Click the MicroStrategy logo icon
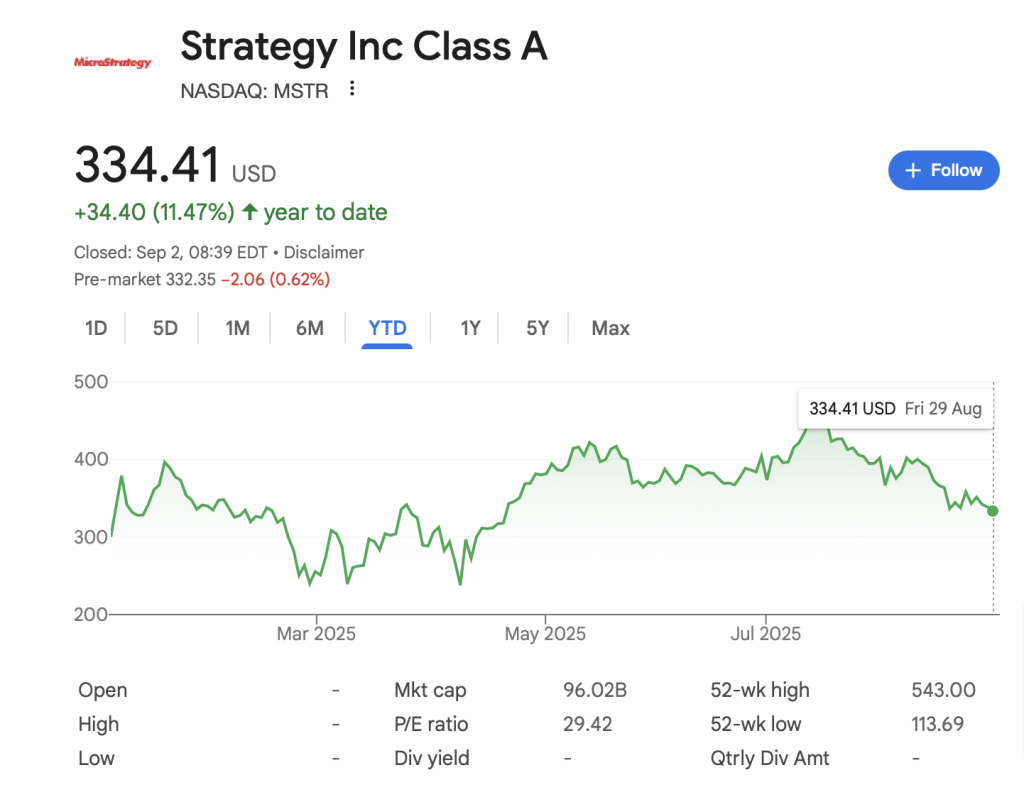Viewport: 1024px width, 792px height. (x=113, y=63)
